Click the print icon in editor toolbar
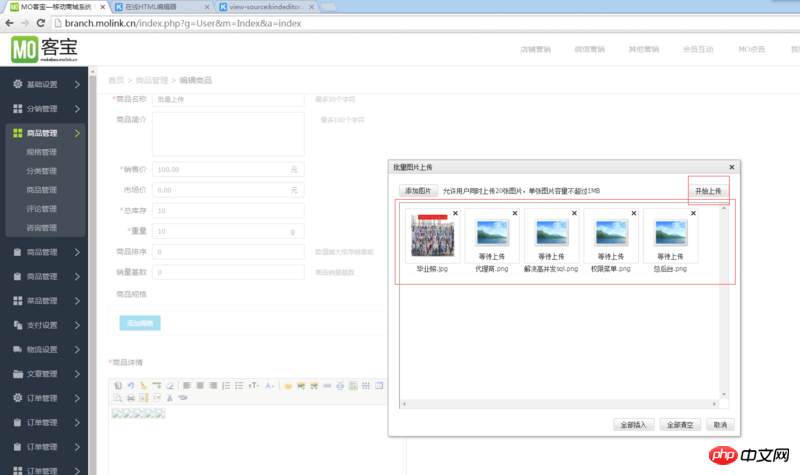This screenshot has height=475, width=800. click(x=131, y=397)
